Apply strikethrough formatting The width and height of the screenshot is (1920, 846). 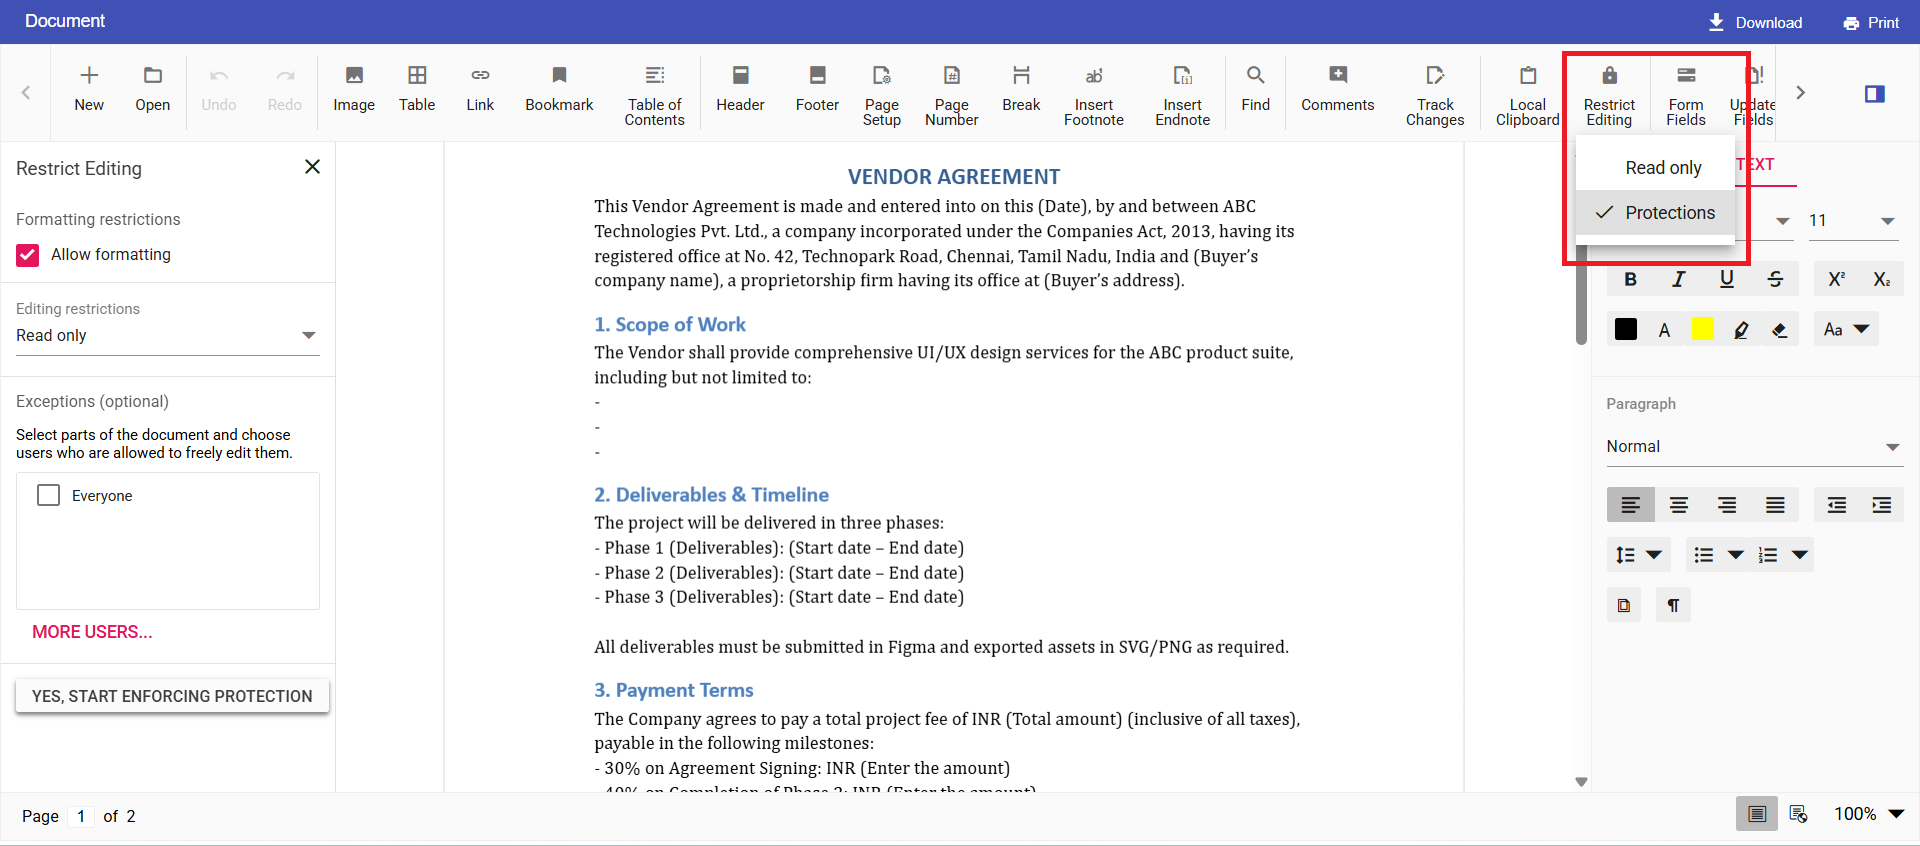1775,279
